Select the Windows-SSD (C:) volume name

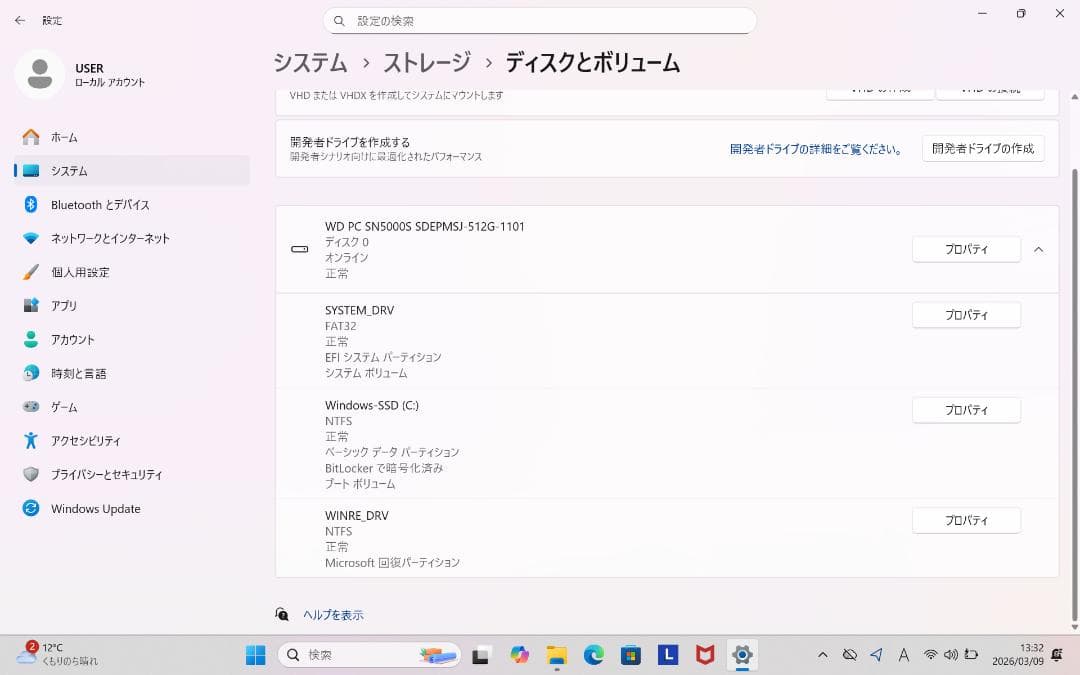pos(372,406)
